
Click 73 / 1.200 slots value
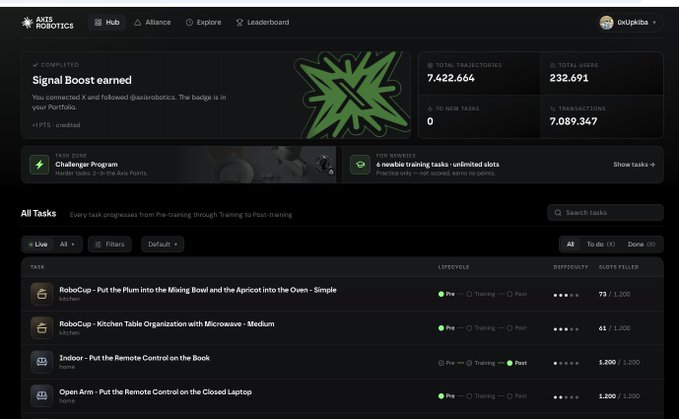(614, 294)
